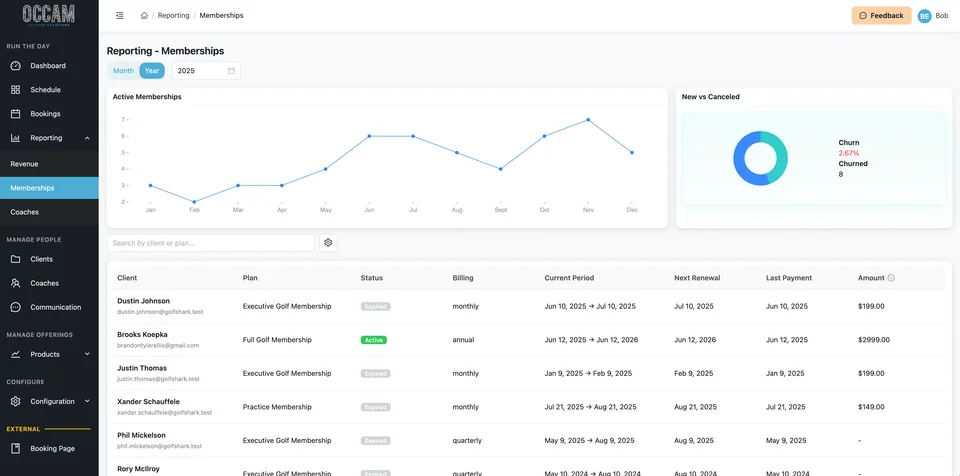Screen dimensions: 960x476
Task: Open Booking Page external link
Action: tap(49, 448)
